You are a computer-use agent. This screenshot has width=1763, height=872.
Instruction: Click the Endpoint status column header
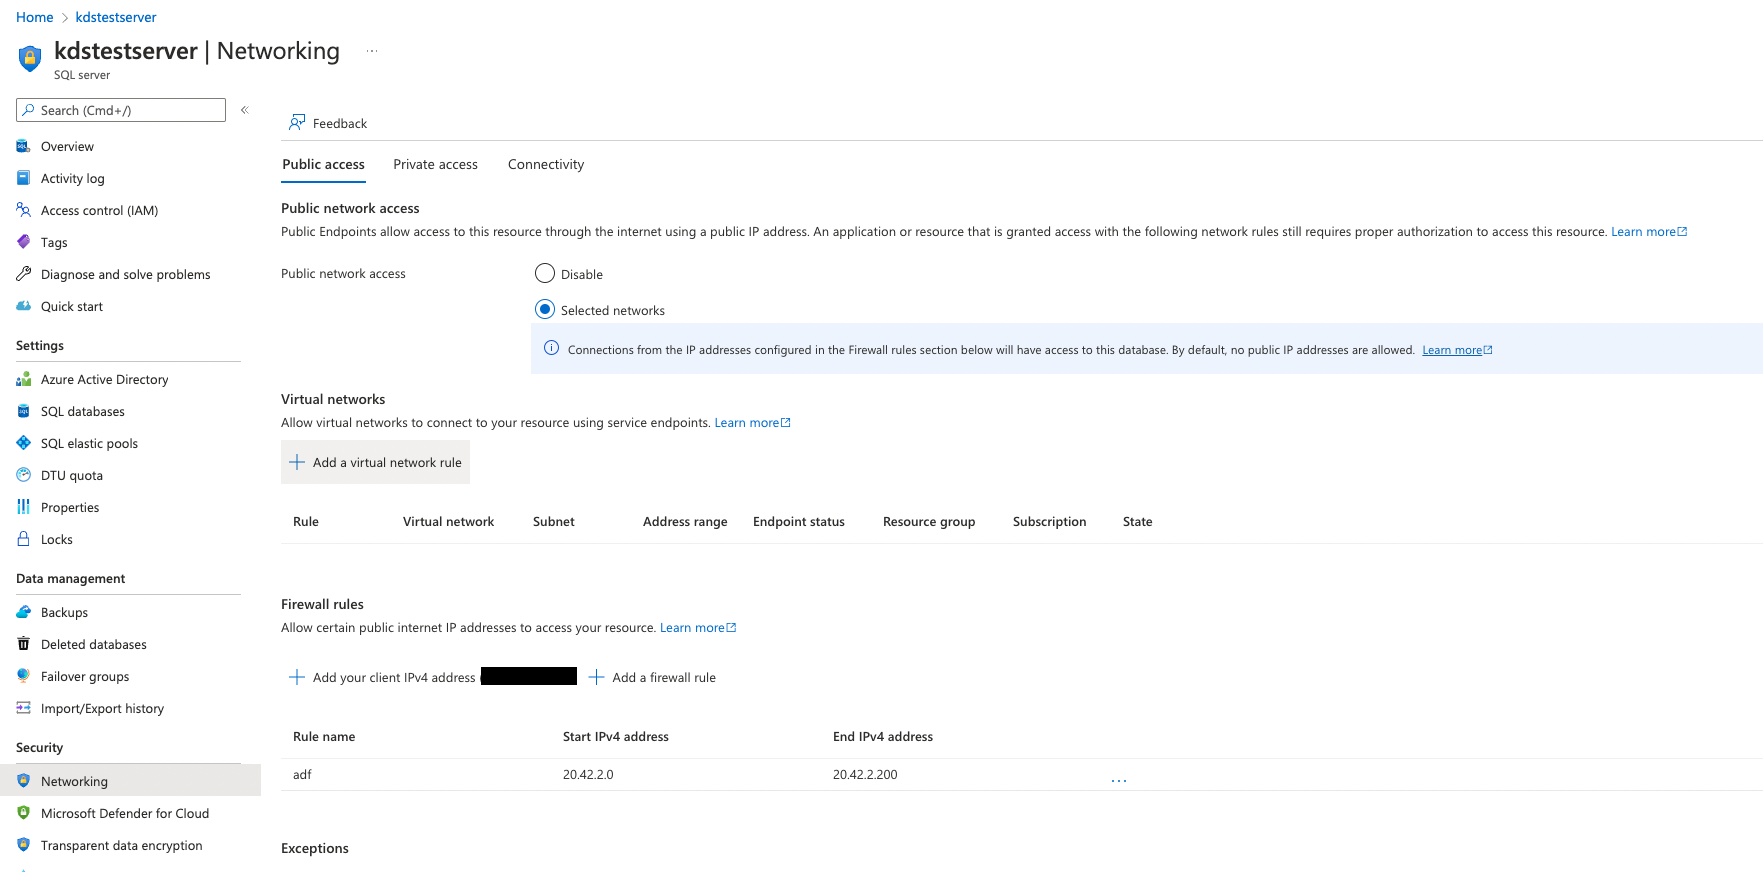(799, 522)
